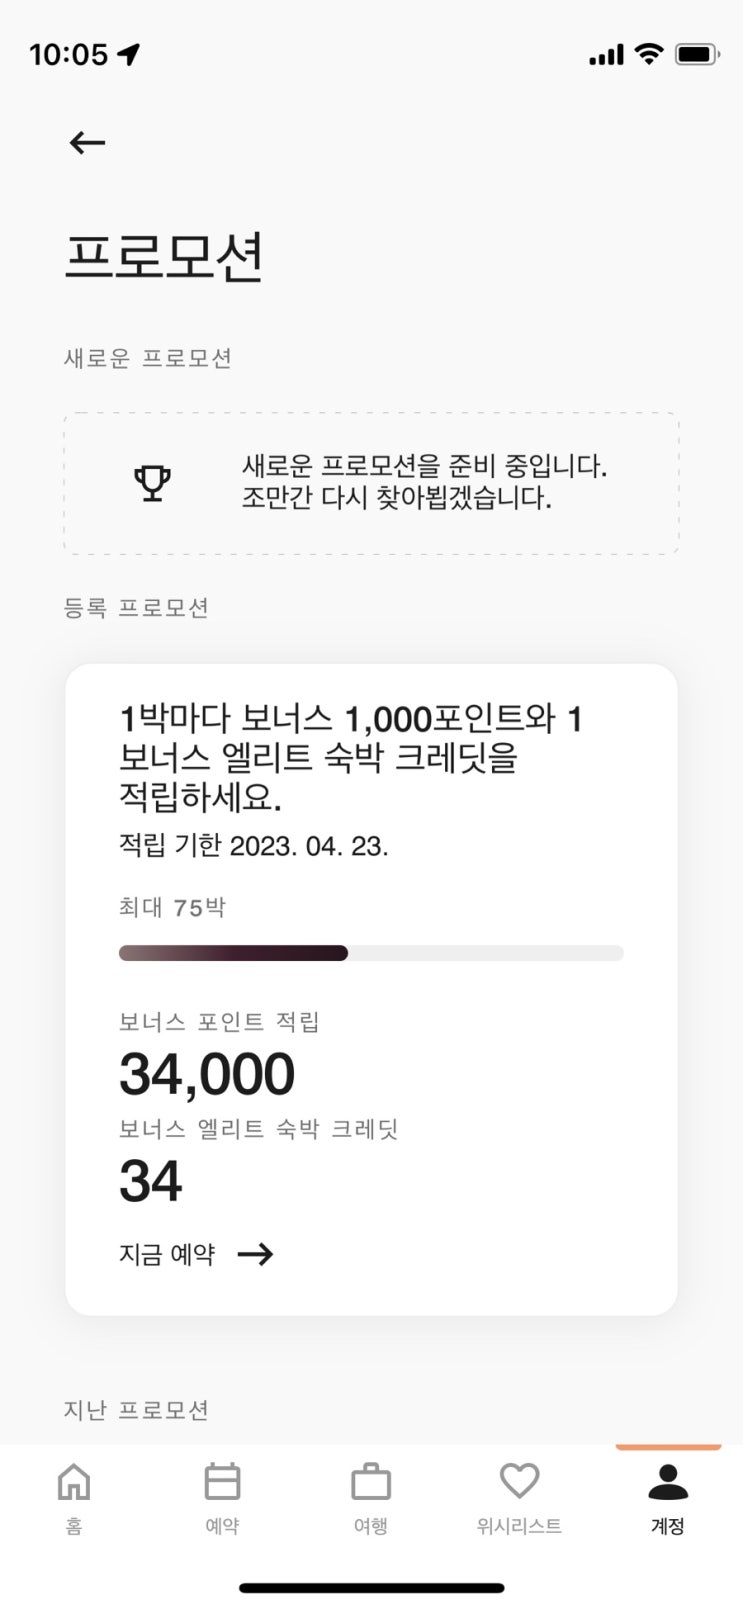This screenshot has width=743, height=1609.
Task: Tap the back arrow
Action: click(x=87, y=143)
